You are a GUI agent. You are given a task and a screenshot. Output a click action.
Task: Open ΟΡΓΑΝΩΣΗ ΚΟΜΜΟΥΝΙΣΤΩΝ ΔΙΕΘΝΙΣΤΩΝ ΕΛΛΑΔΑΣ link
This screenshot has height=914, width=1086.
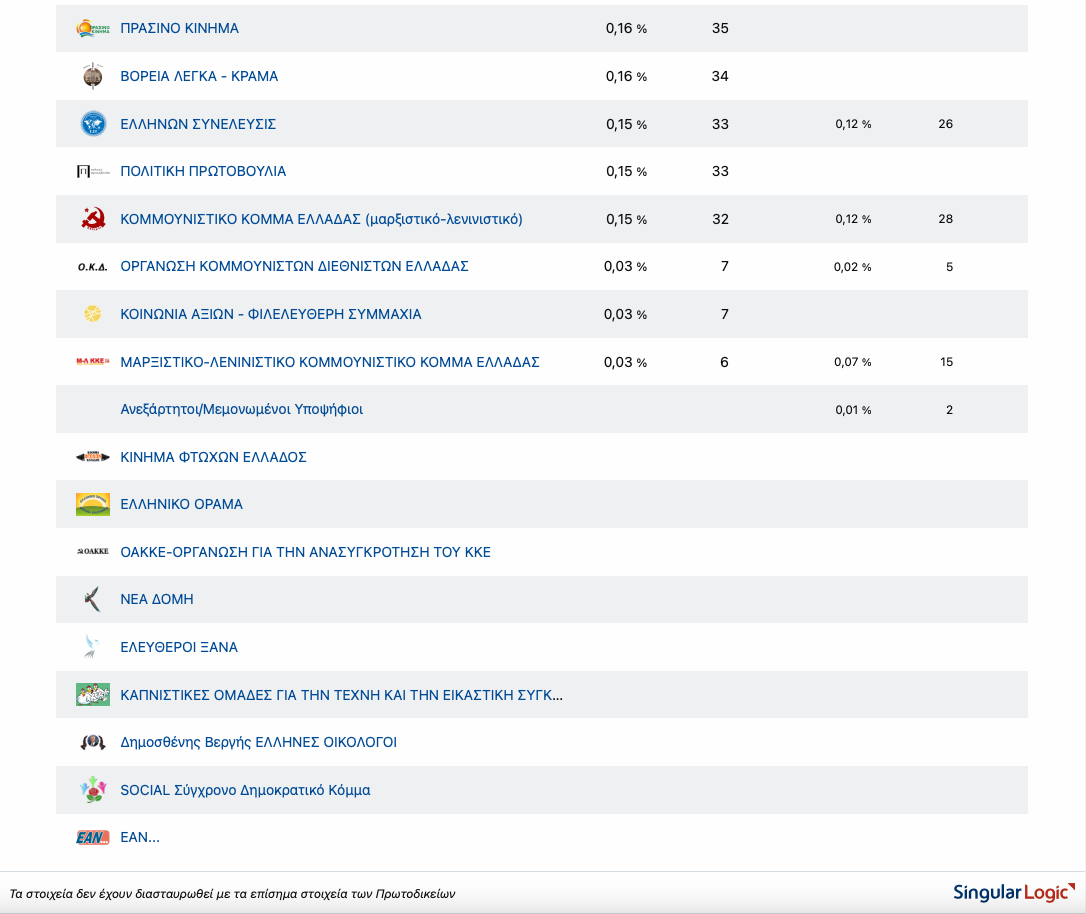pos(294,266)
